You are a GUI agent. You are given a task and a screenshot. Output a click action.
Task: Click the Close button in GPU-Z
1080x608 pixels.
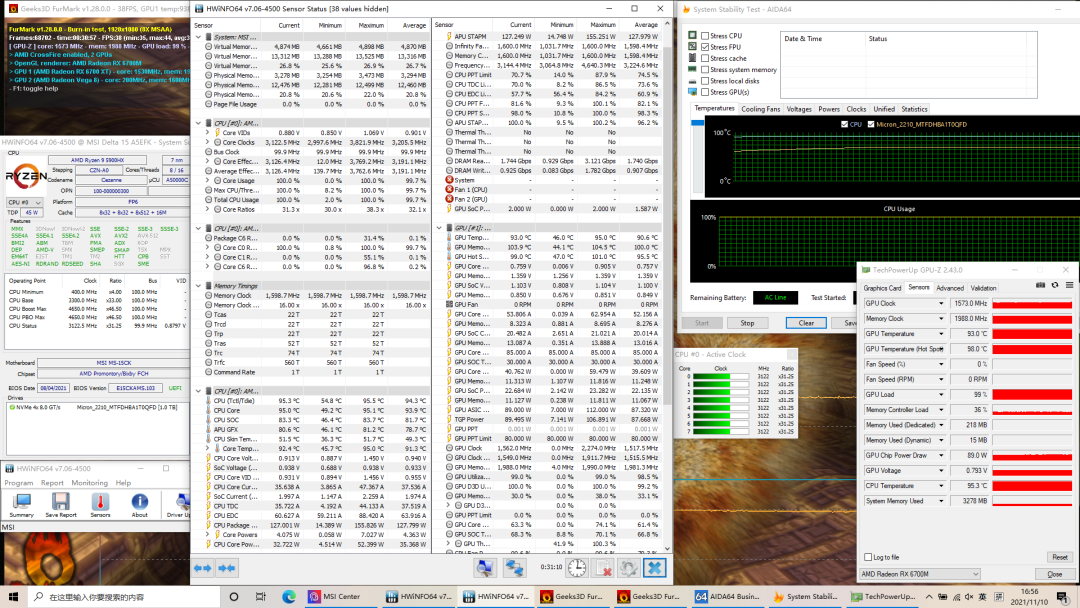(1055, 574)
